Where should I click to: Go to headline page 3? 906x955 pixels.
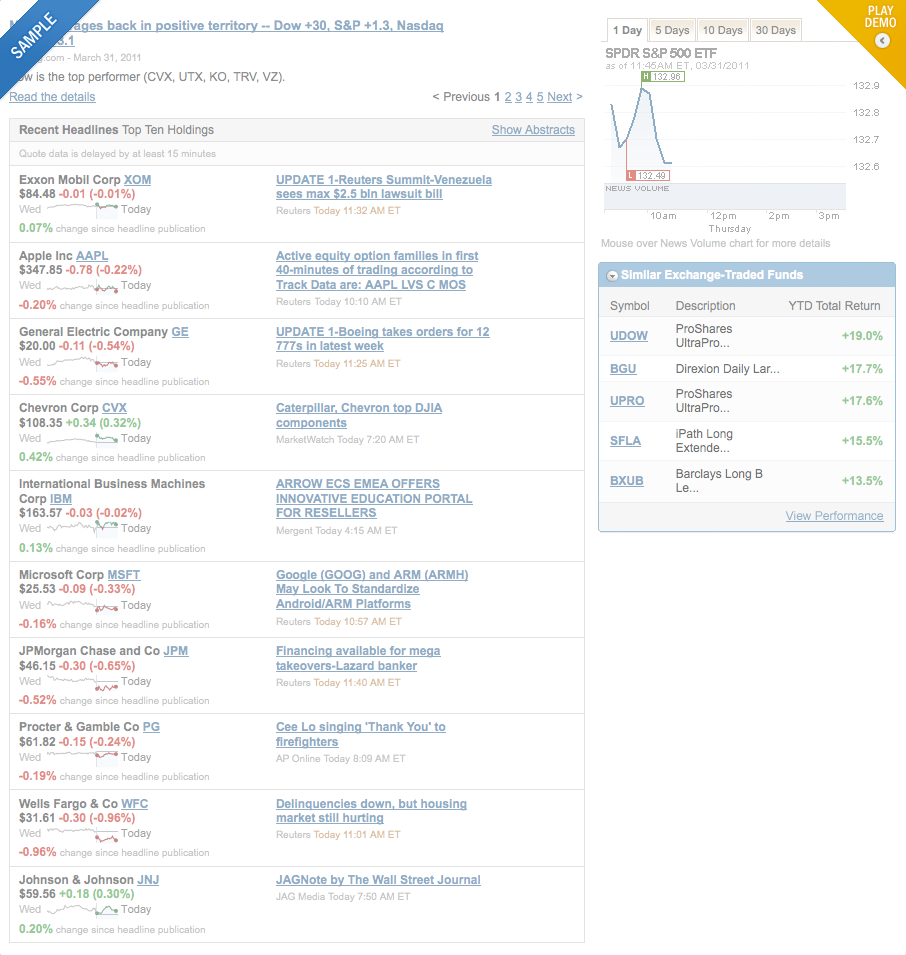point(519,97)
